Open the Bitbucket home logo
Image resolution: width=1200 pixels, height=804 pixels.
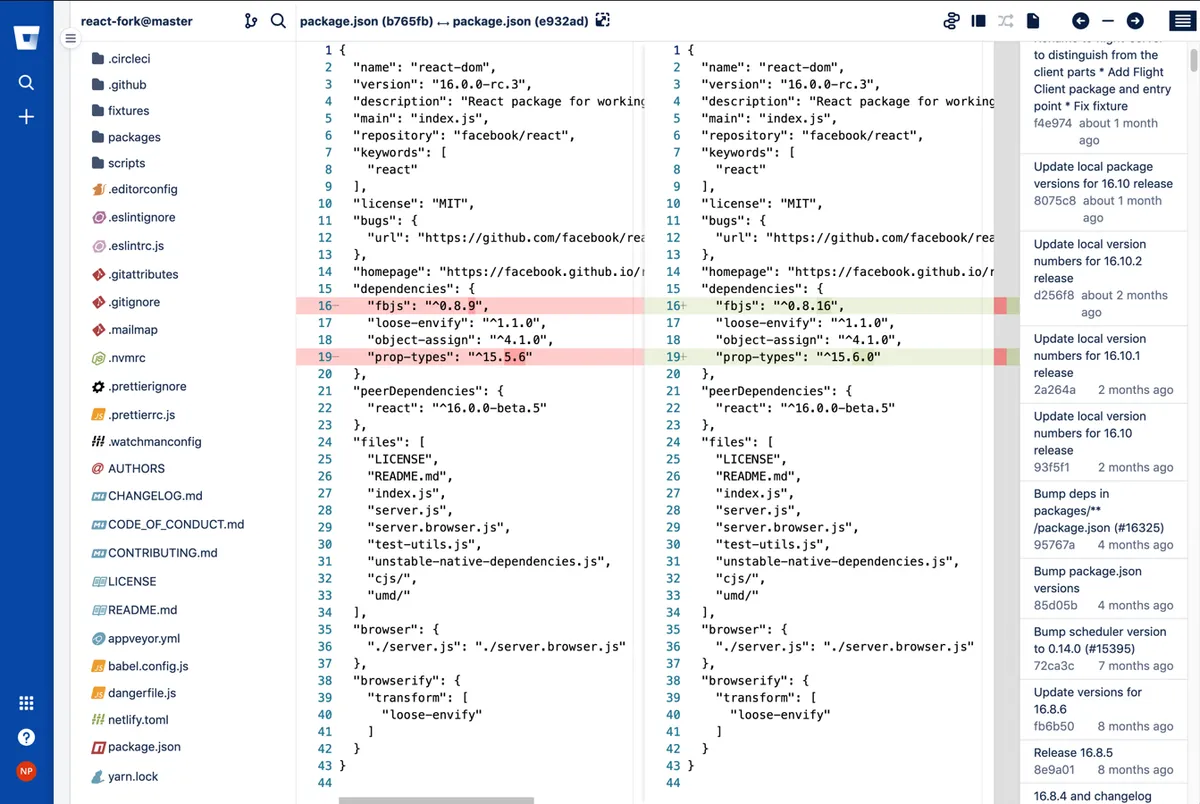(x=26, y=38)
